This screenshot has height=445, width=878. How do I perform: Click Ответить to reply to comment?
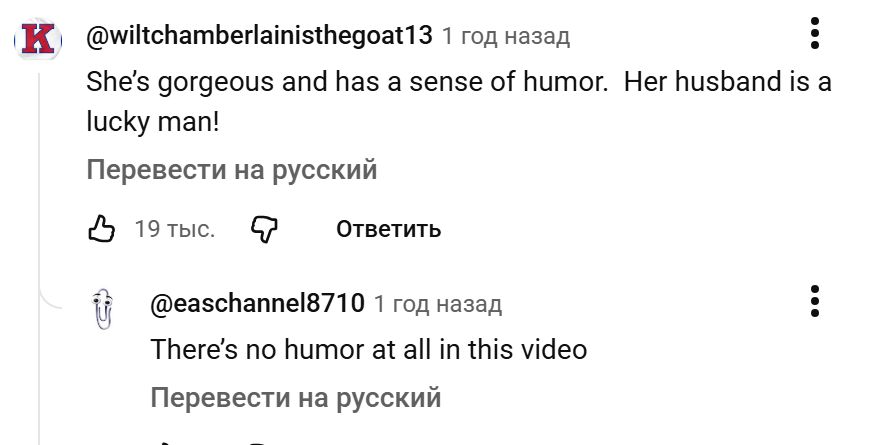pos(388,229)
